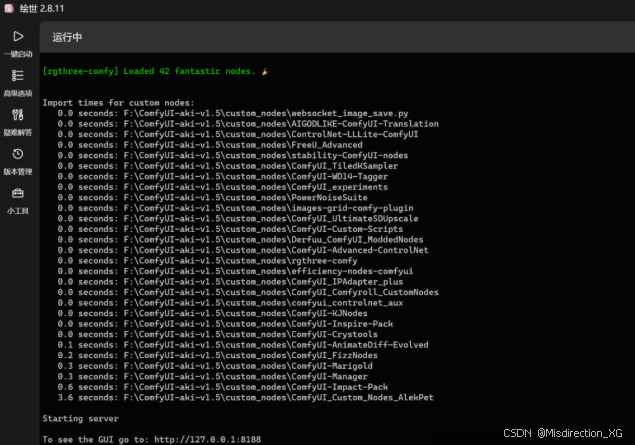Click the PowerNoiseSuite log line

point(213,198)
